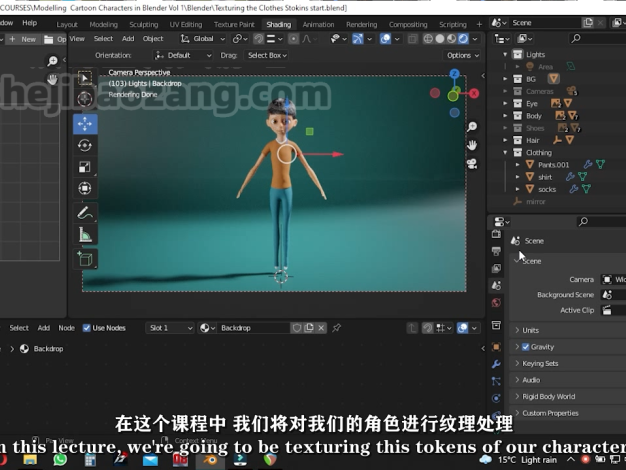Select the Select Box tool icon
Viewport: 626px width, 470px height.
pos(85,78)
